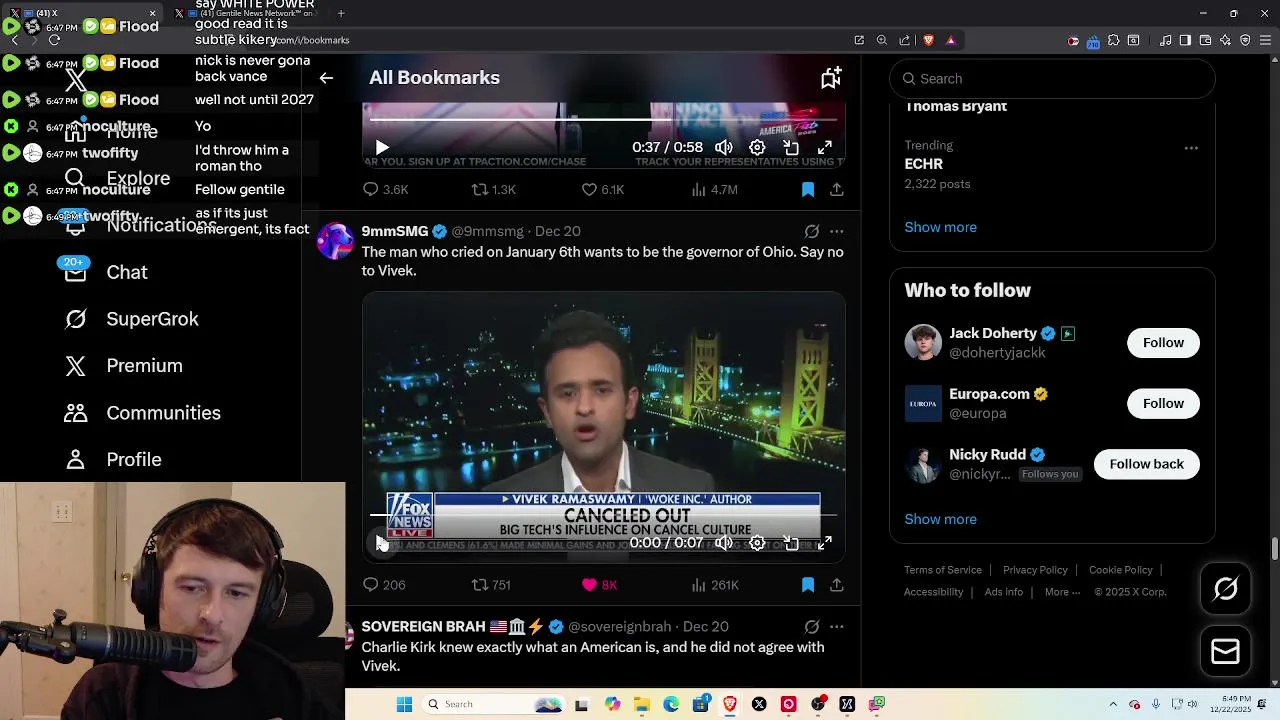Play the 9mmSMG Fox News video
The height and width of the screenshot is (720, 1280).
click(382, 543)
